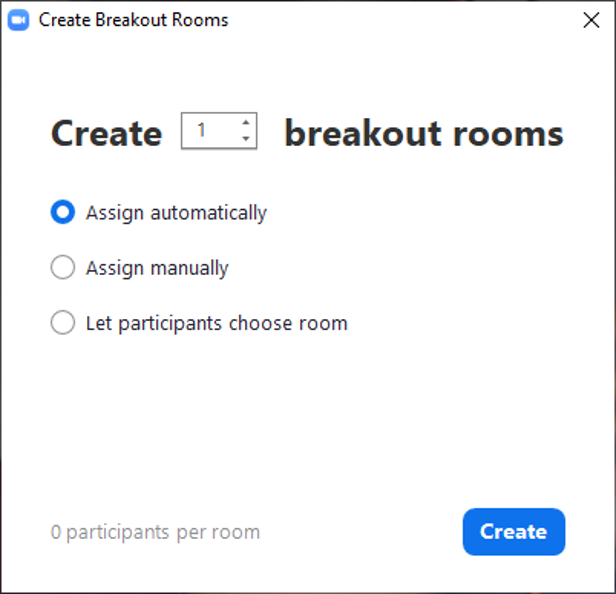Click the empty circle beside Assign manually
616x594 pixels.
(63, 268)
